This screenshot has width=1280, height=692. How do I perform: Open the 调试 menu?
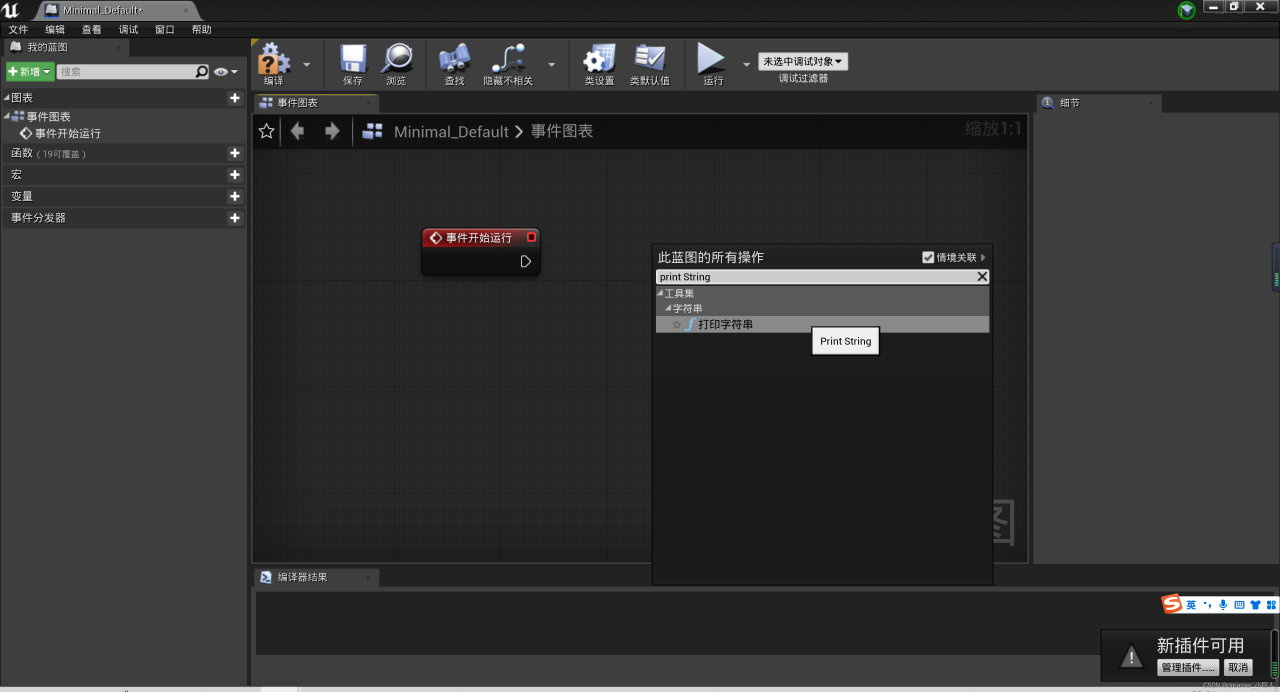[128, 30]
